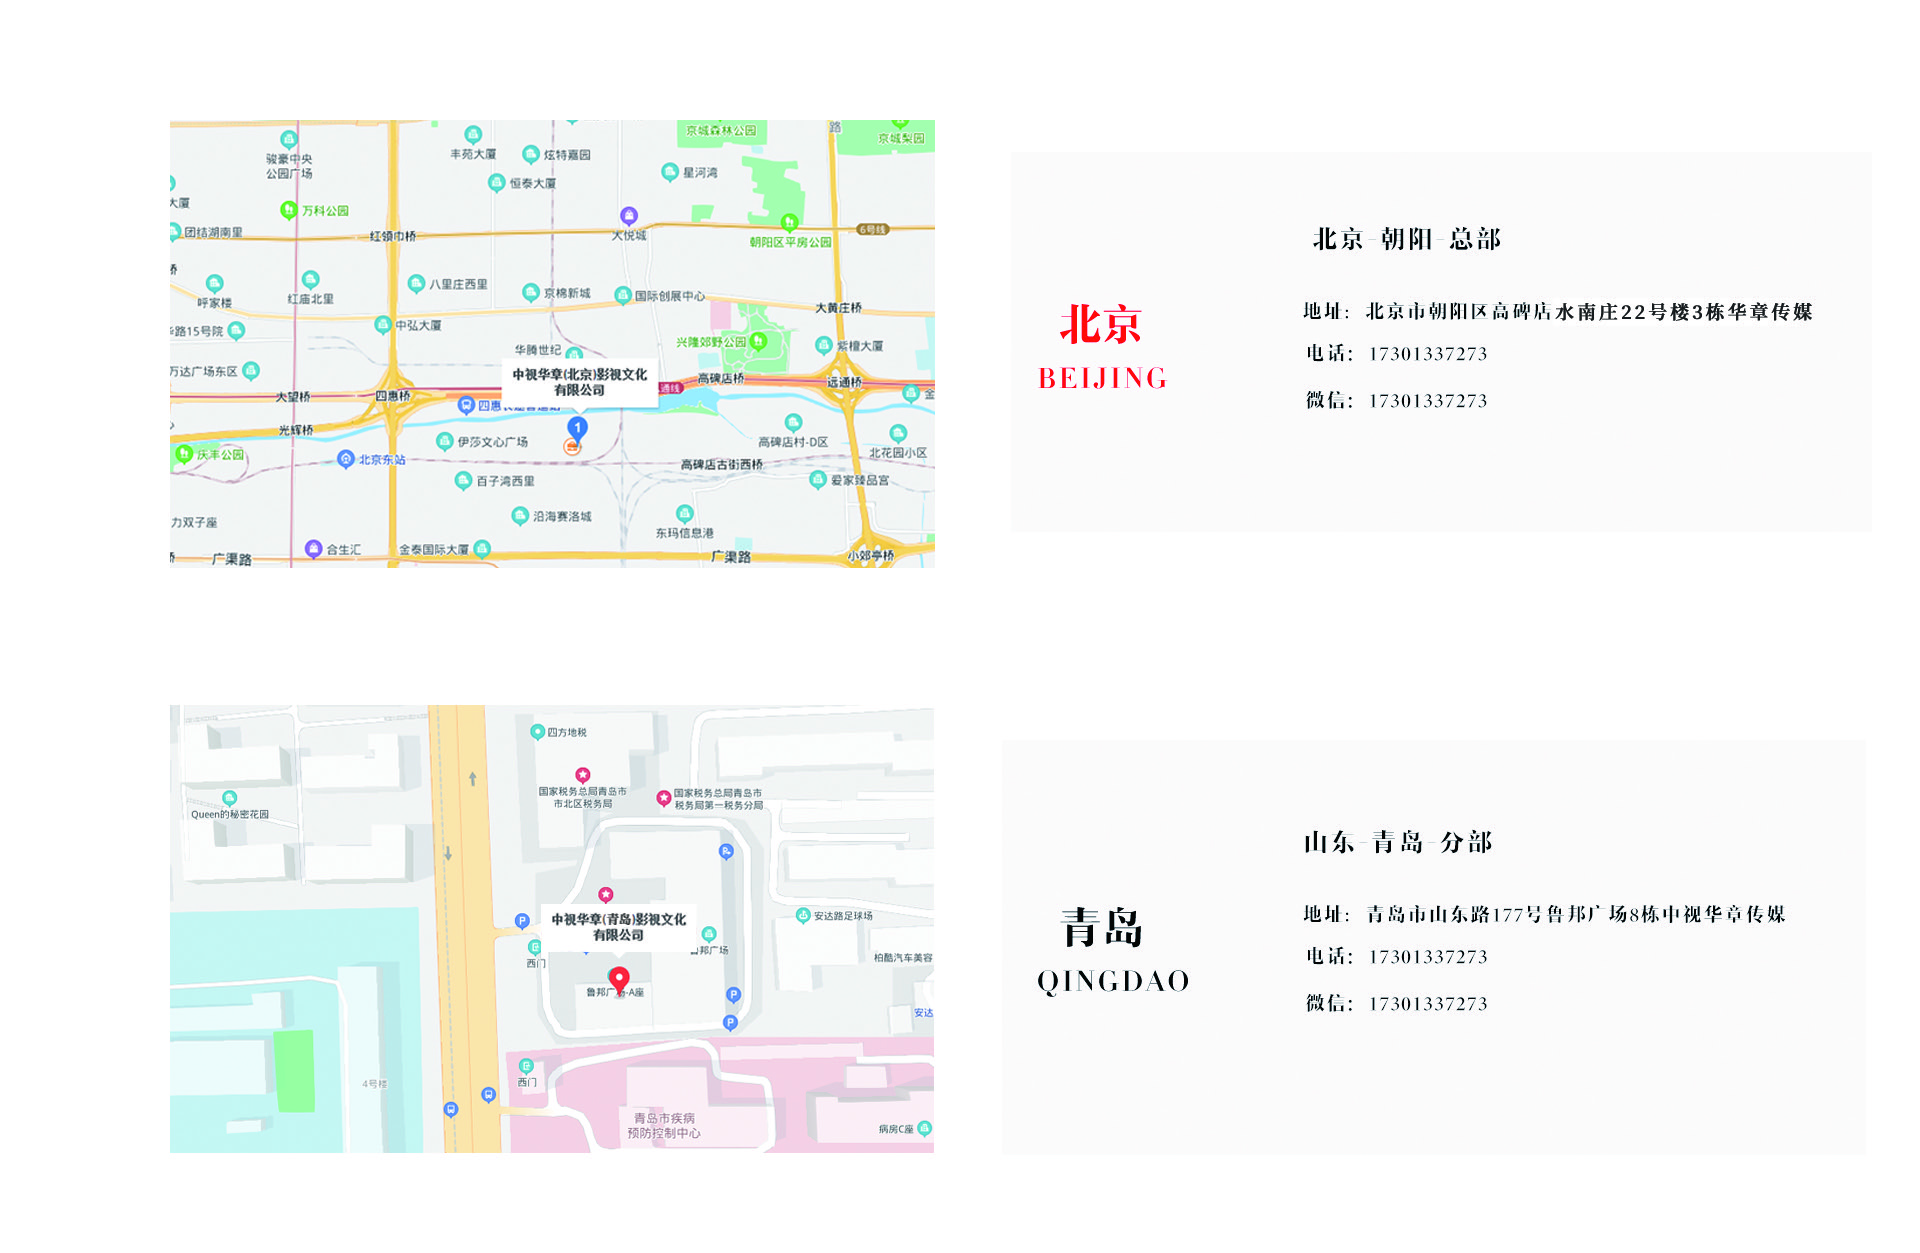Click the Qingdao branch 微信 number line
1920x1253 pixels.
tap(1396, 1004)
